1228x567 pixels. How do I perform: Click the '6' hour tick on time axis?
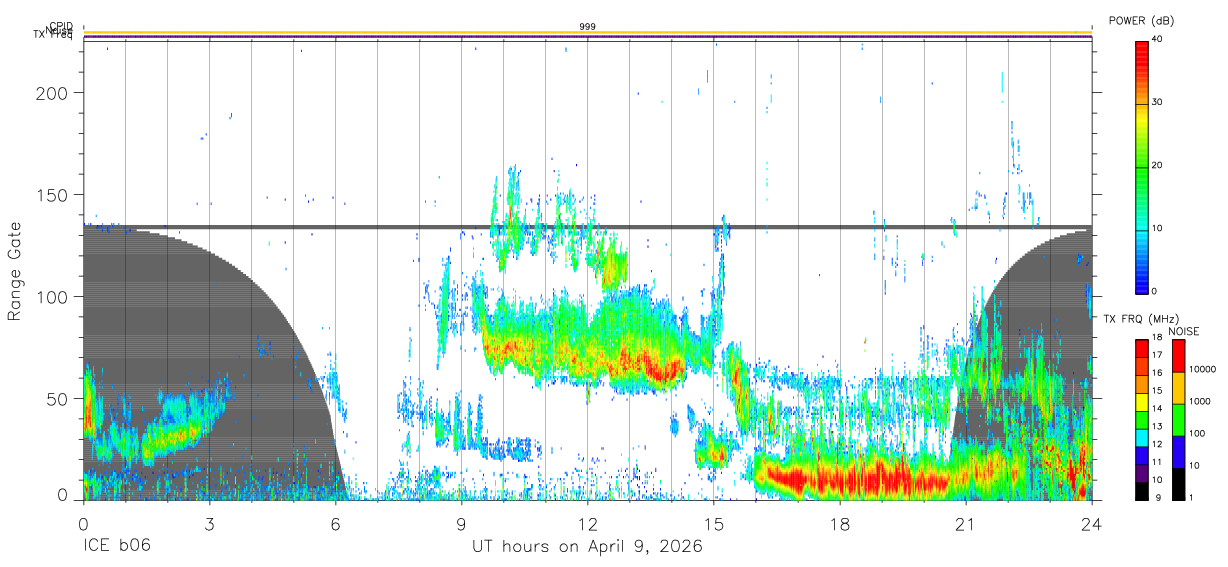coord(336,523)
